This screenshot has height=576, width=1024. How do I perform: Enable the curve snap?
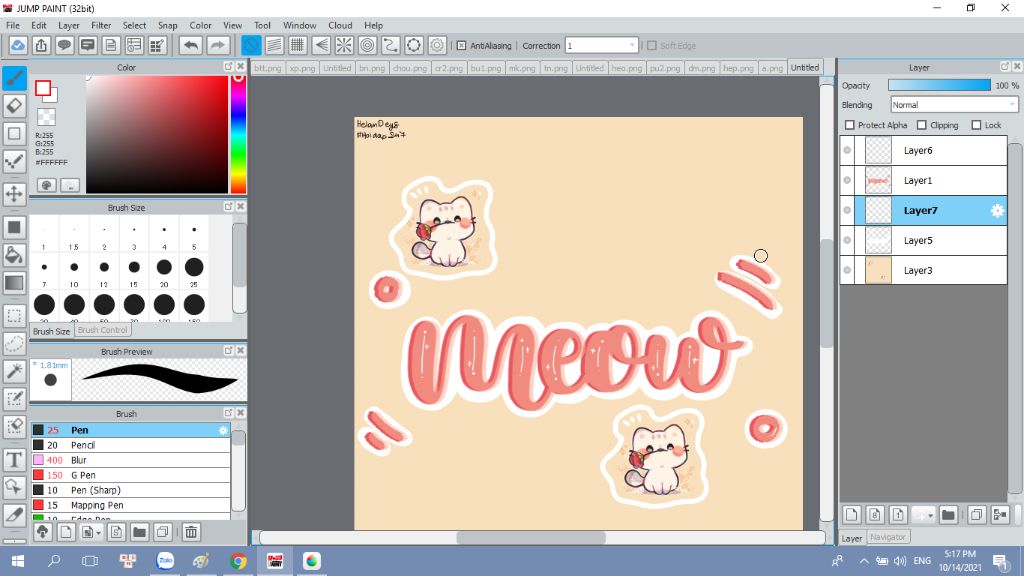point(391,46)
